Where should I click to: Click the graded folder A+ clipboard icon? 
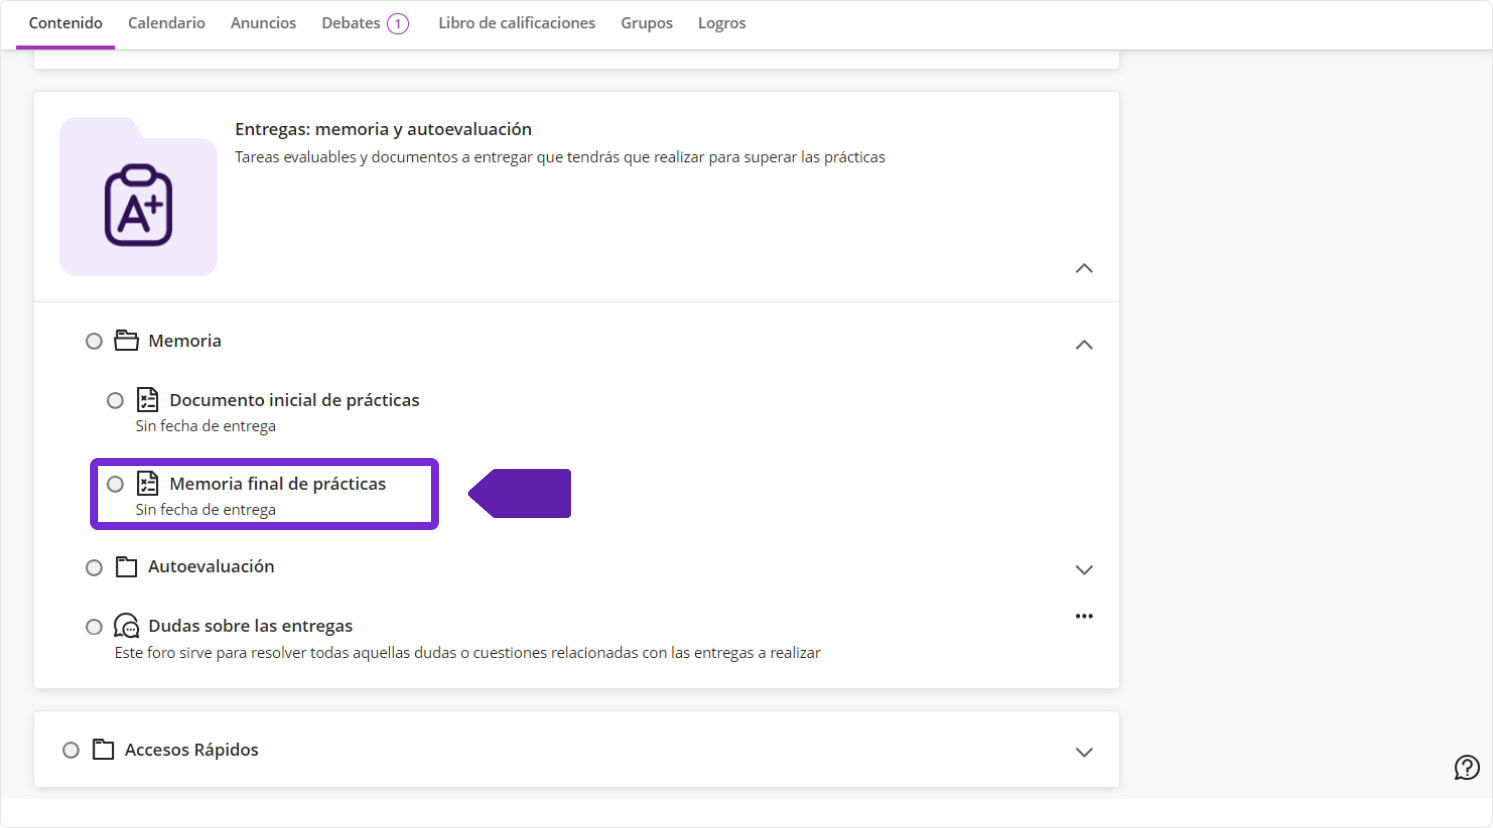[x=138, y=205]
